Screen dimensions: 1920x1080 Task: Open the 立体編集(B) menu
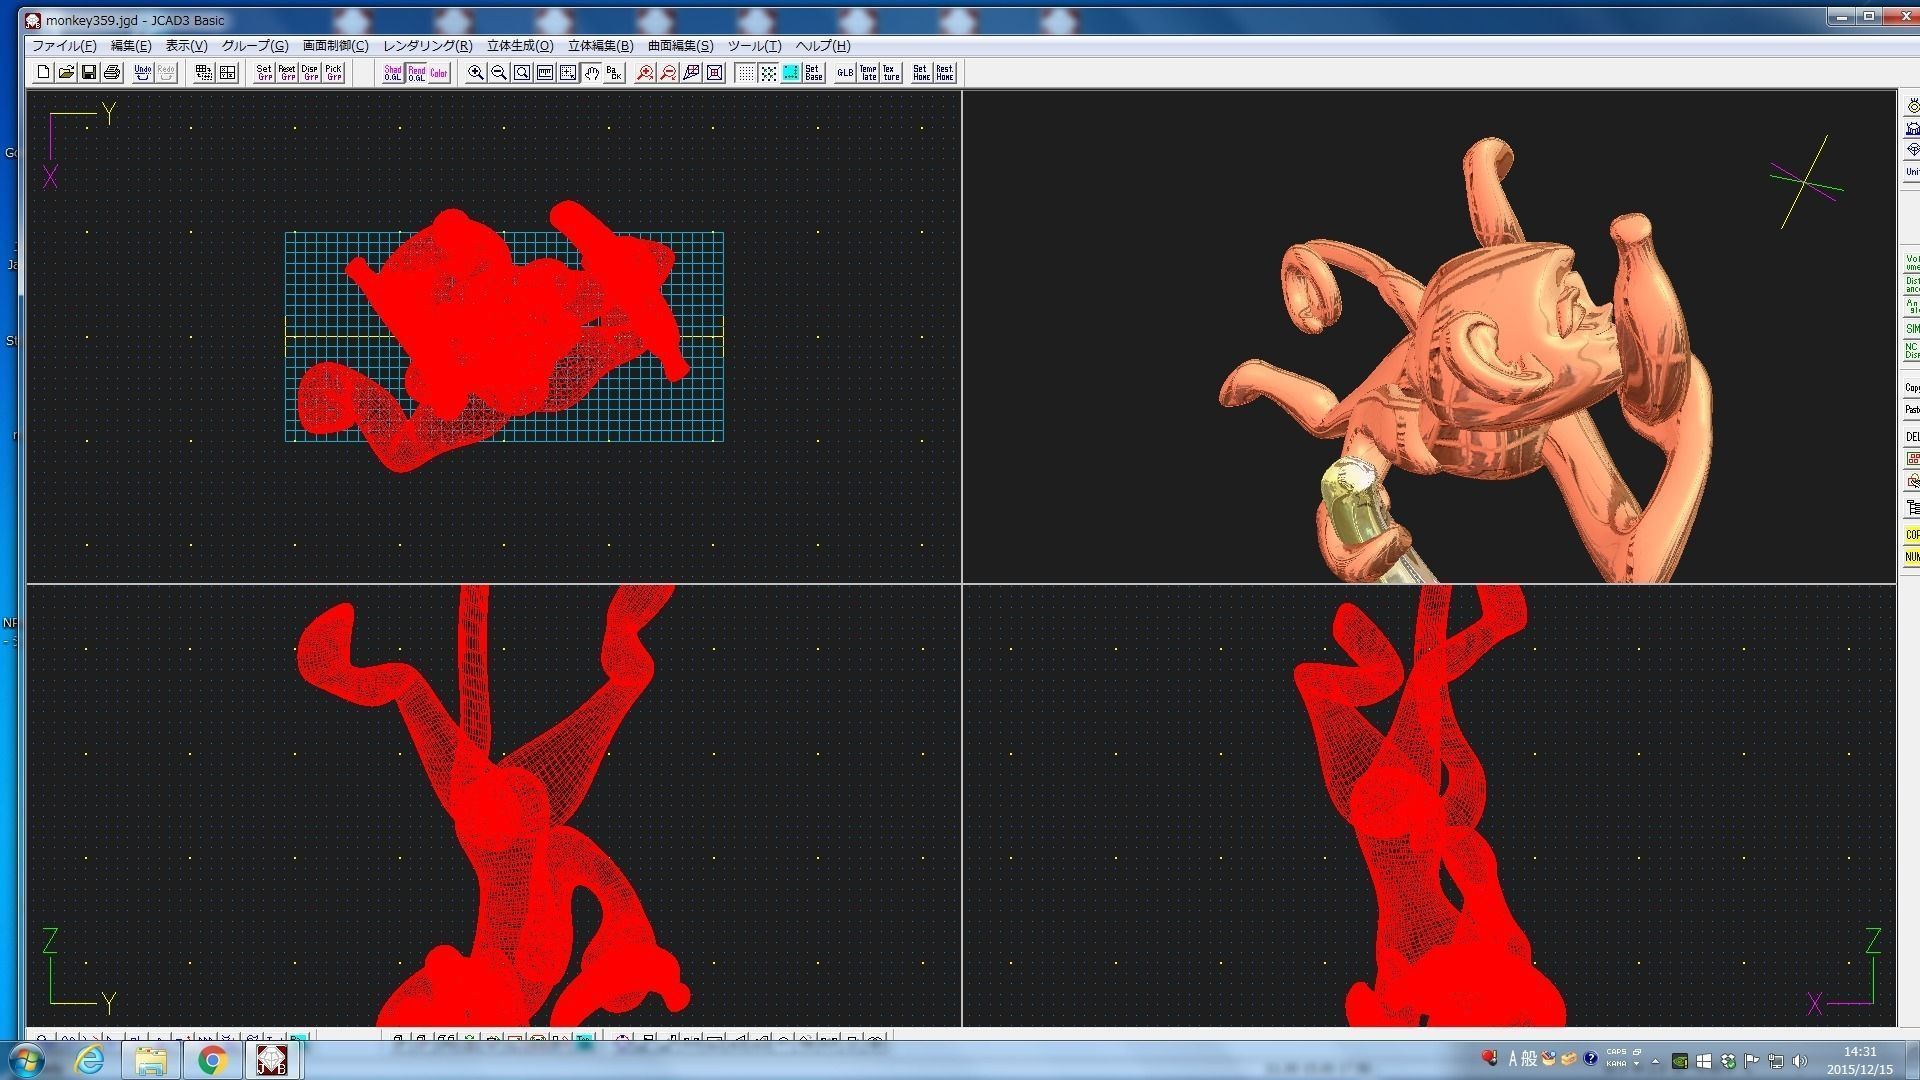pyautogui.click(x=601, y=45)
